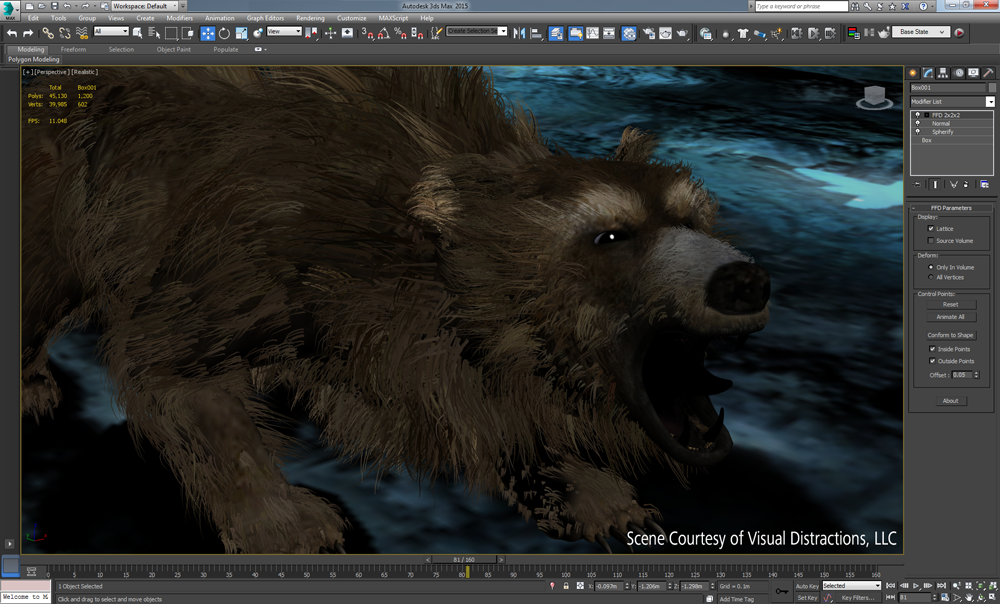Screen dimensions: 1000x604
Task: Toggle FFD 2x2x2 modifier visibility bulb
Action: [x=918, y=115]
